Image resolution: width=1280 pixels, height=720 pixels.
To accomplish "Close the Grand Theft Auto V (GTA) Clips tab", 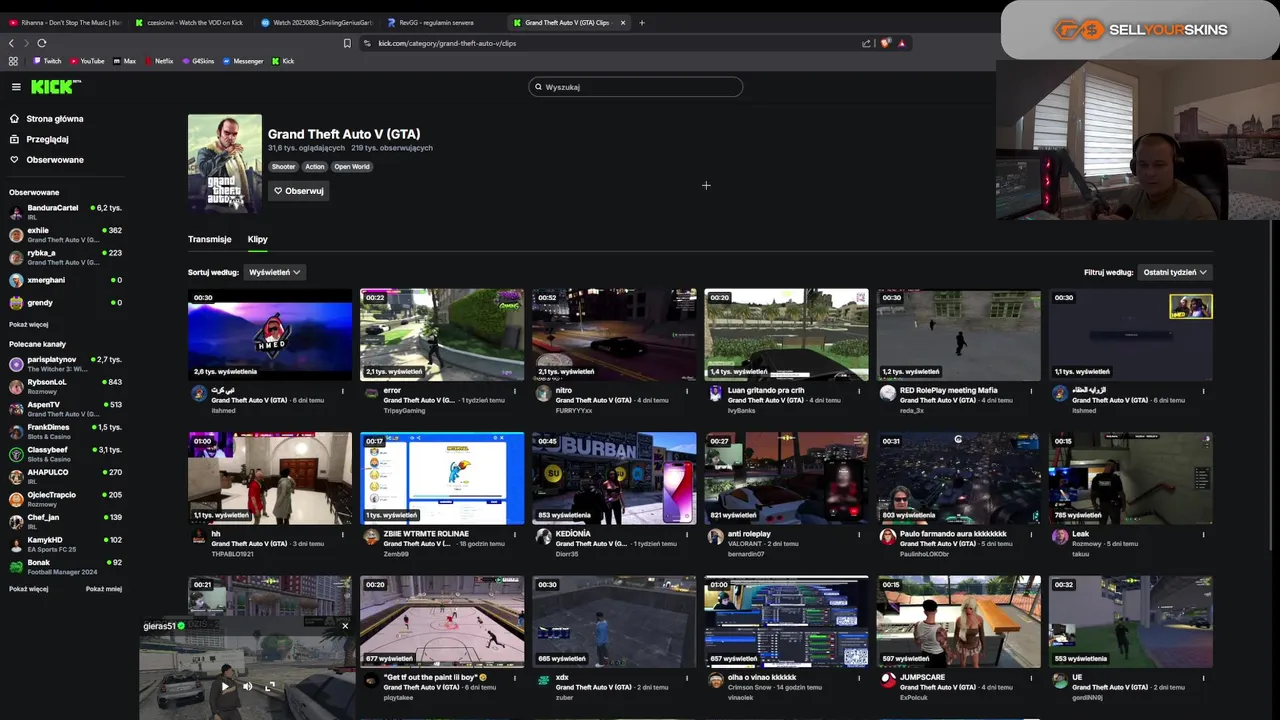I will (623, 22).
